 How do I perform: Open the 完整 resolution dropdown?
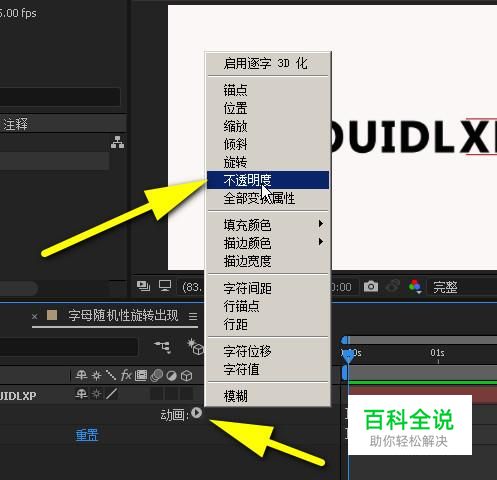[x=445, y=287]
